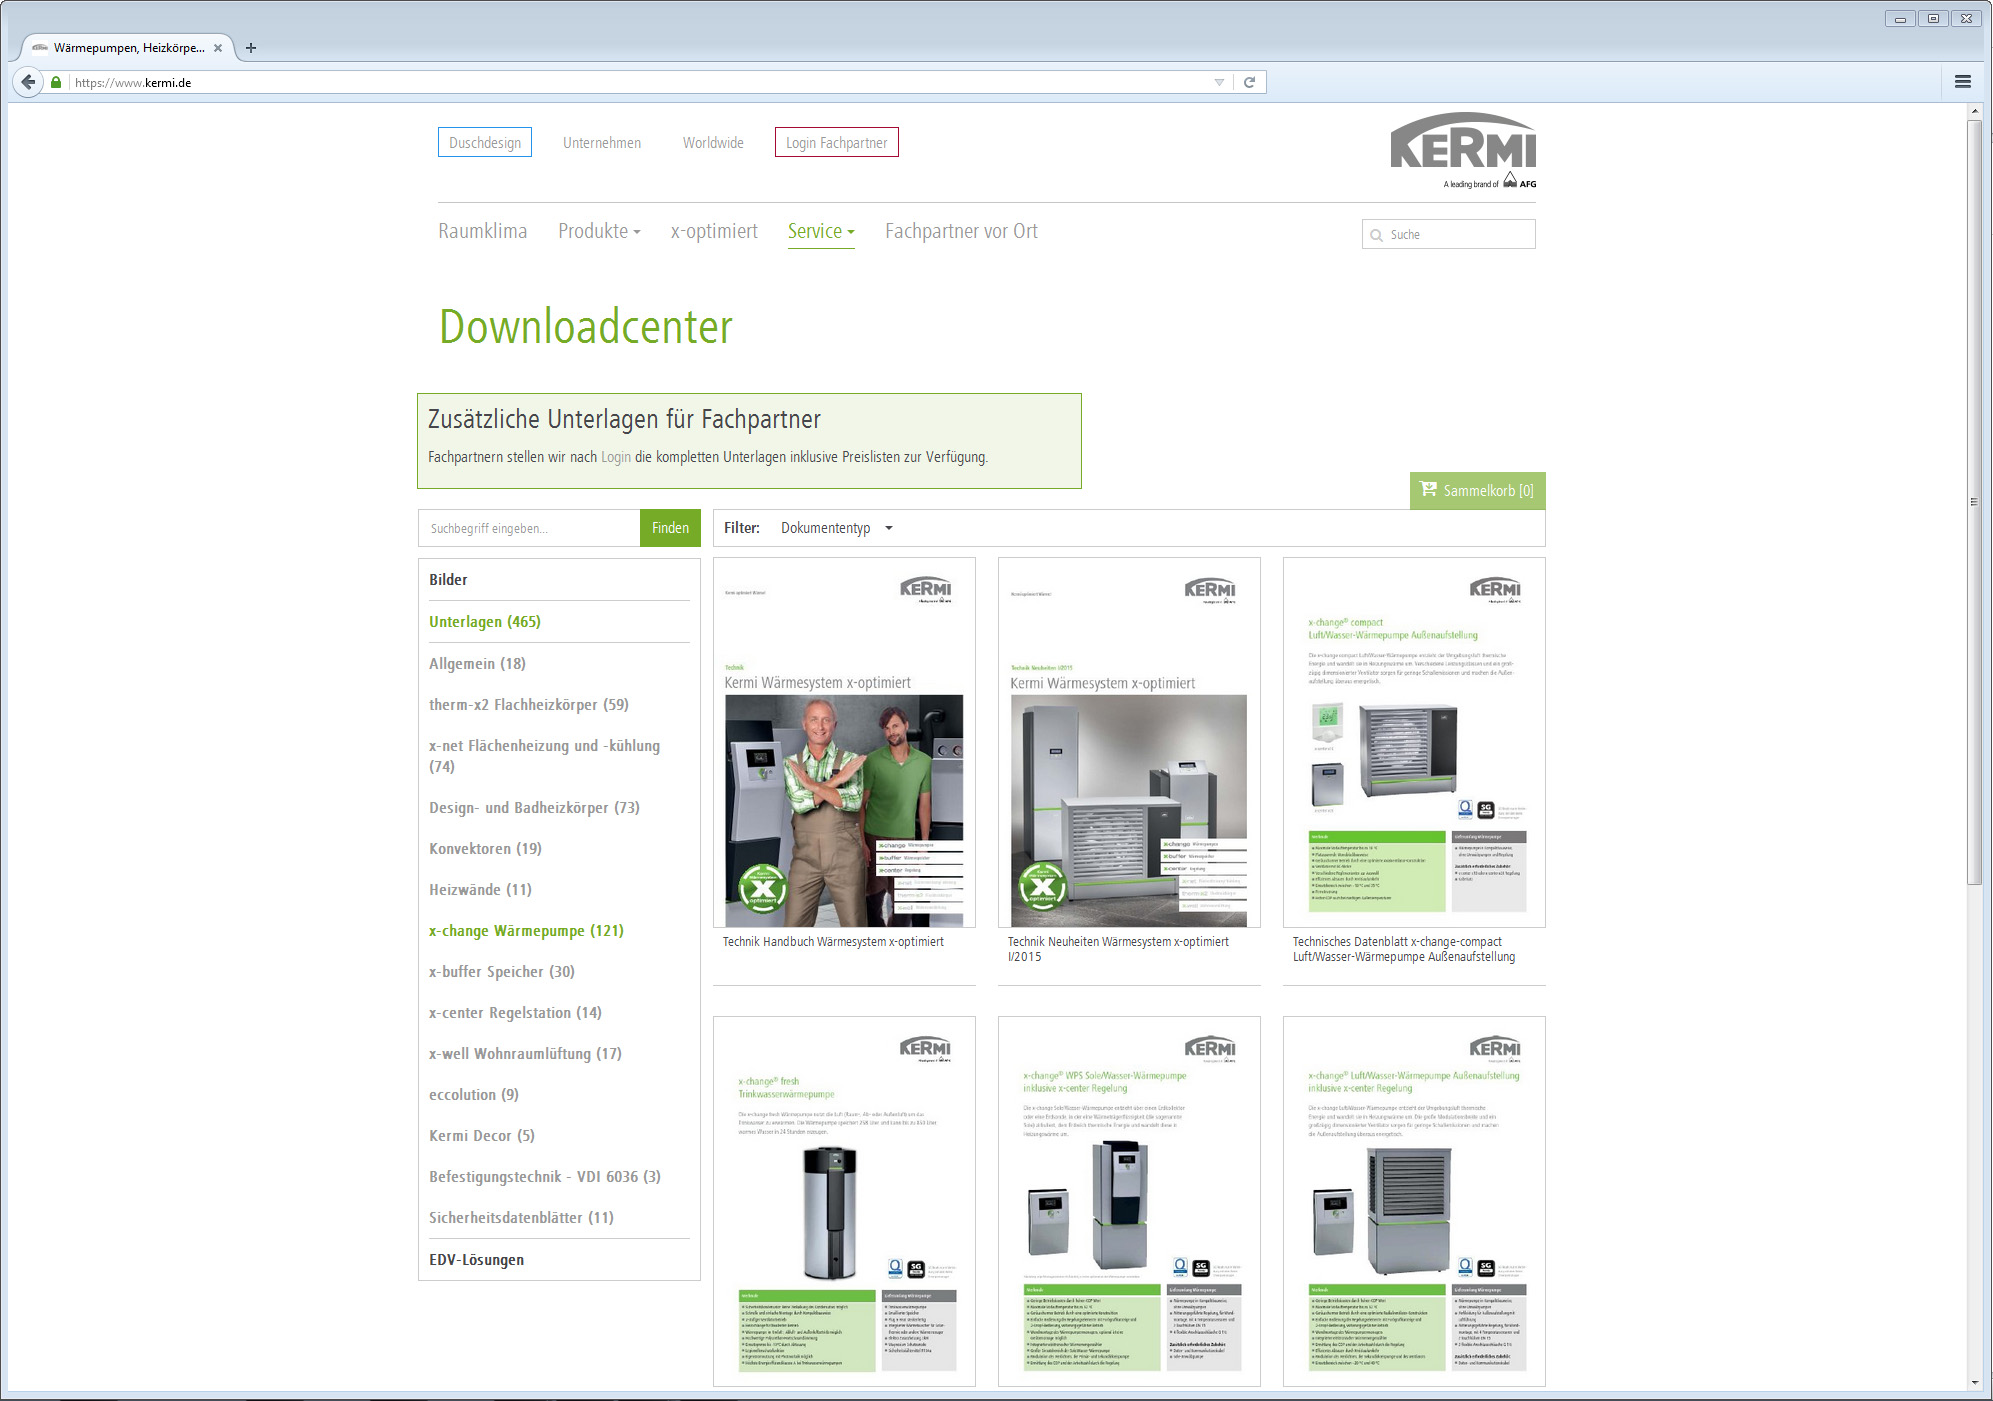Click Technisches Datenblatt x-change-compact title
This screenshot has width=1993, height=1401.
[1403, 949]
